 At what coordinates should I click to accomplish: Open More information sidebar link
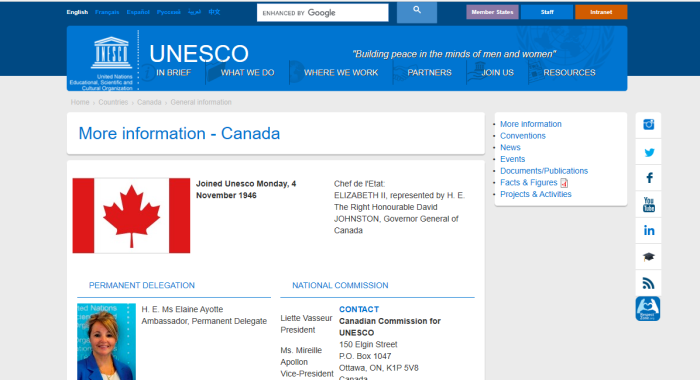click(531, 124)
